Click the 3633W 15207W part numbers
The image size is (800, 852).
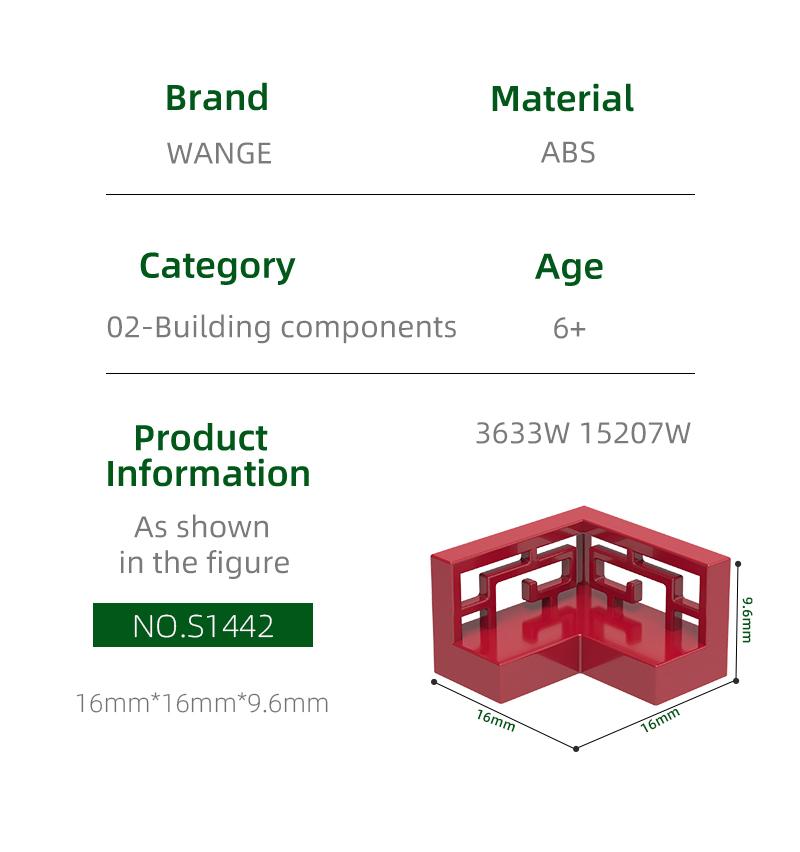tap(583, 434)
